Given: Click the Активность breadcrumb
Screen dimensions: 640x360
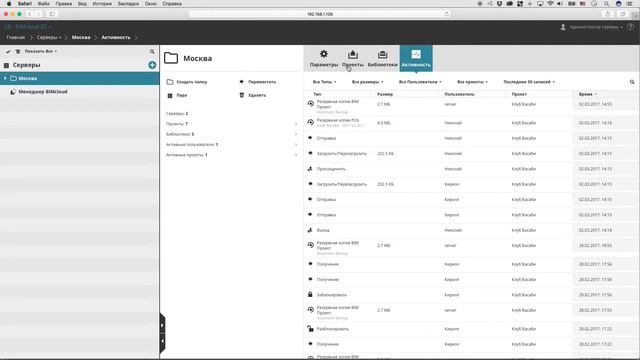Looking at the screenshot, I should click(116, 38).
